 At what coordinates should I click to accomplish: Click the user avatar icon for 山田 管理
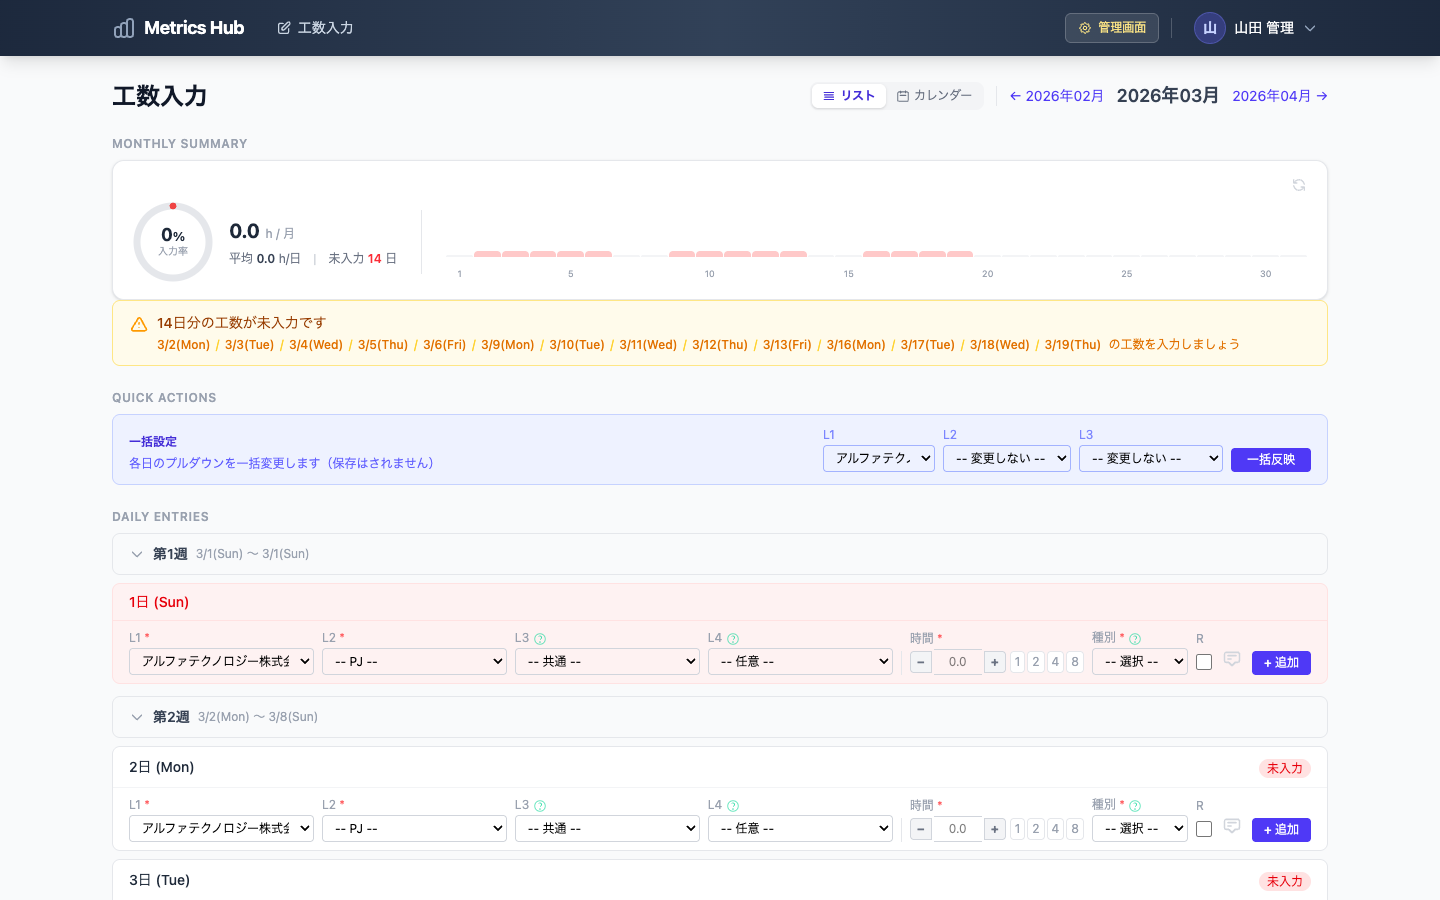(1209, 28)
